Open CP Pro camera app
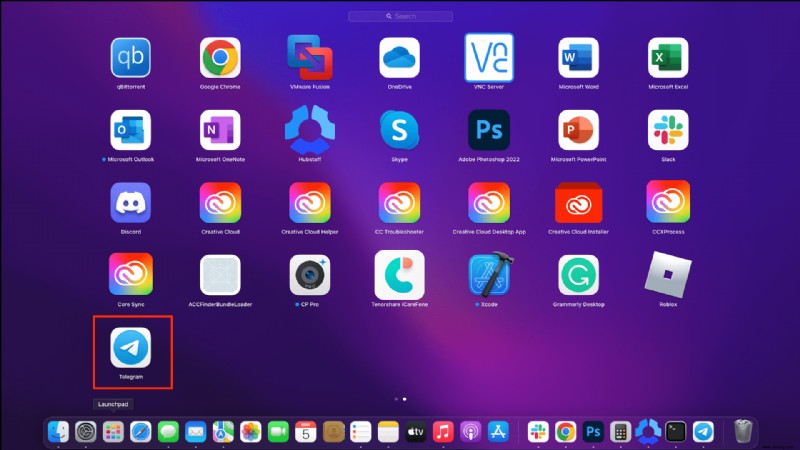800x450 pixels. [310, 275]
